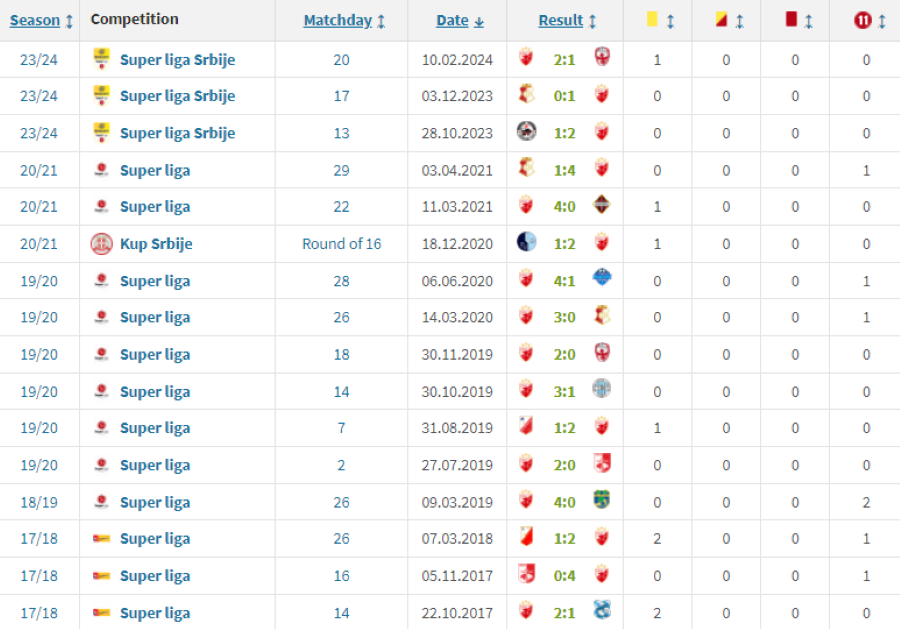Click the Kup Srbije competition logo
This screenshot has height=629, width=900.
coord(102,244)
